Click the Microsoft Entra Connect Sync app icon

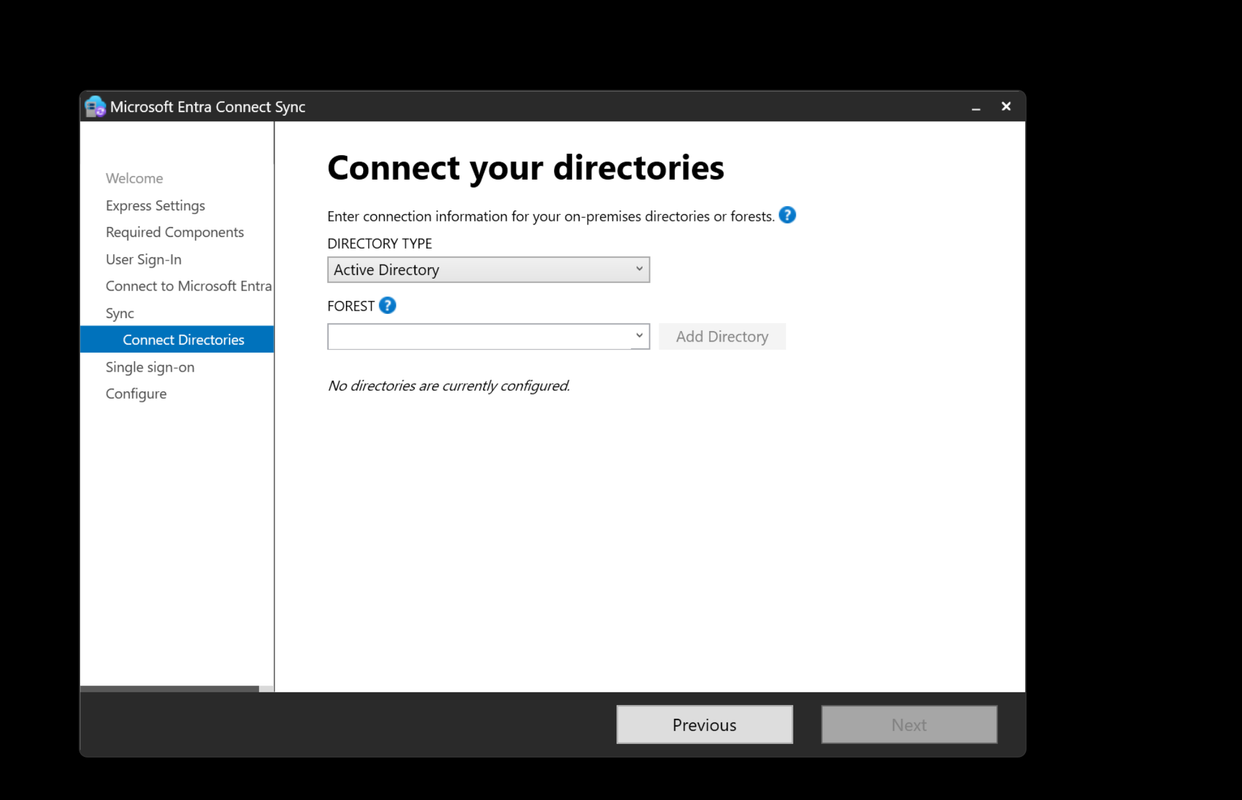pyautogui.click(x=95, y=106)
